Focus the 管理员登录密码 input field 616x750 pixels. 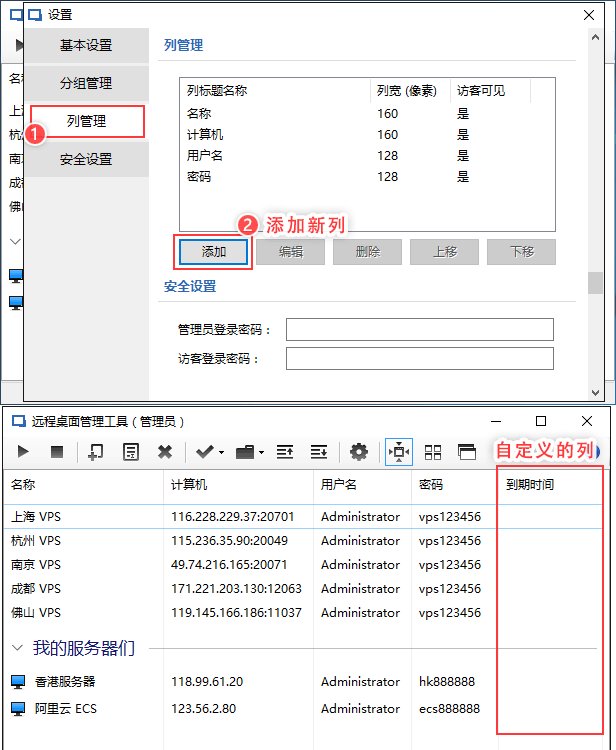click(419, 330)
